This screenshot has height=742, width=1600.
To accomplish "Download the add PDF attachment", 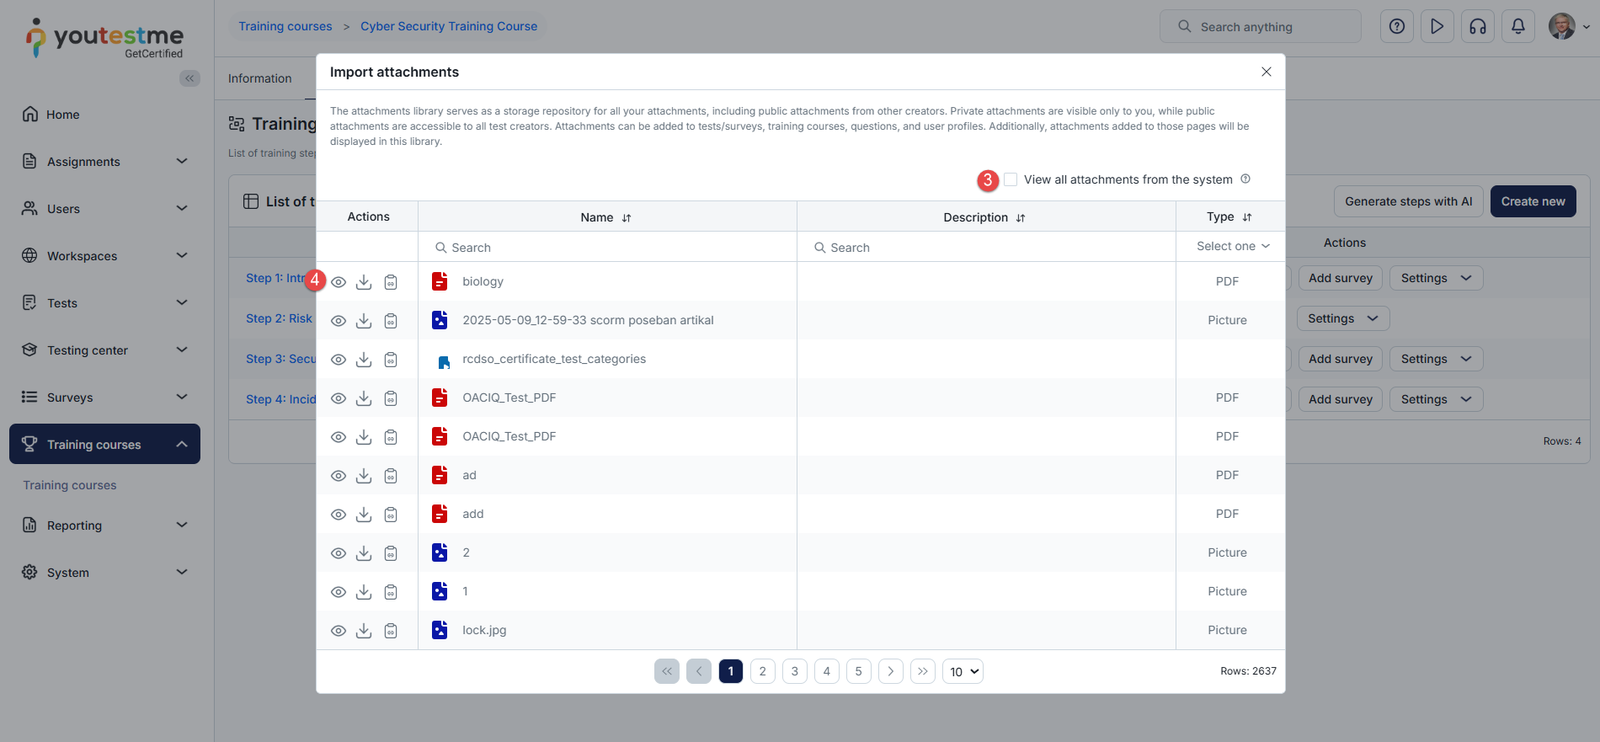I will [x=364, y=515].
